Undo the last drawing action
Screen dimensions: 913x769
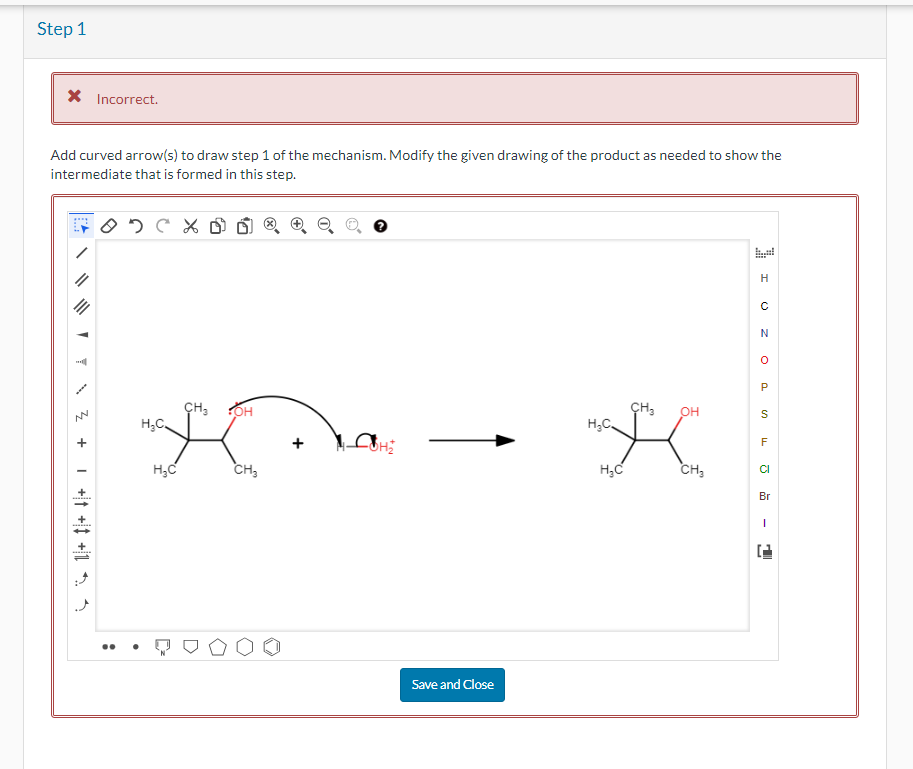click(x=137, y=226)
